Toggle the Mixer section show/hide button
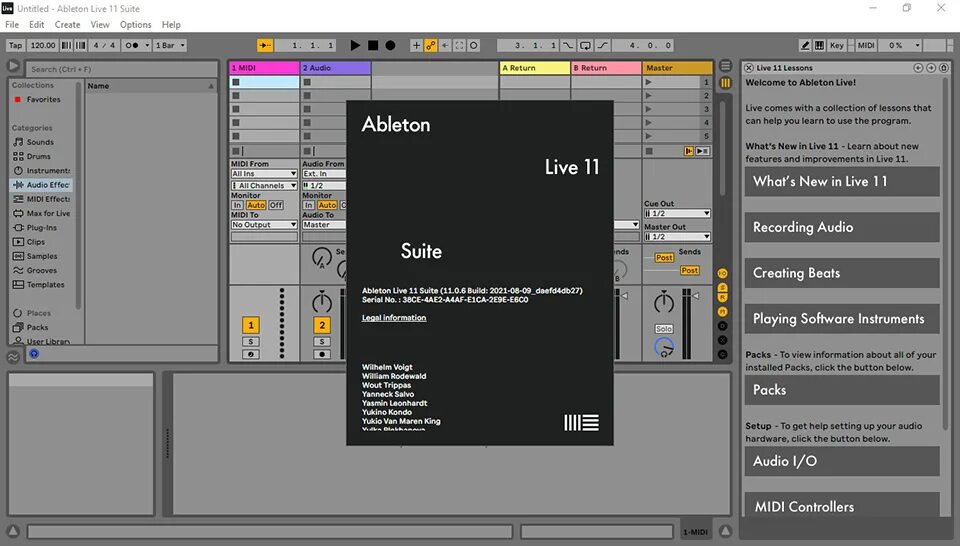This screenshot has width=960, height=546. [x=722, y=312]
